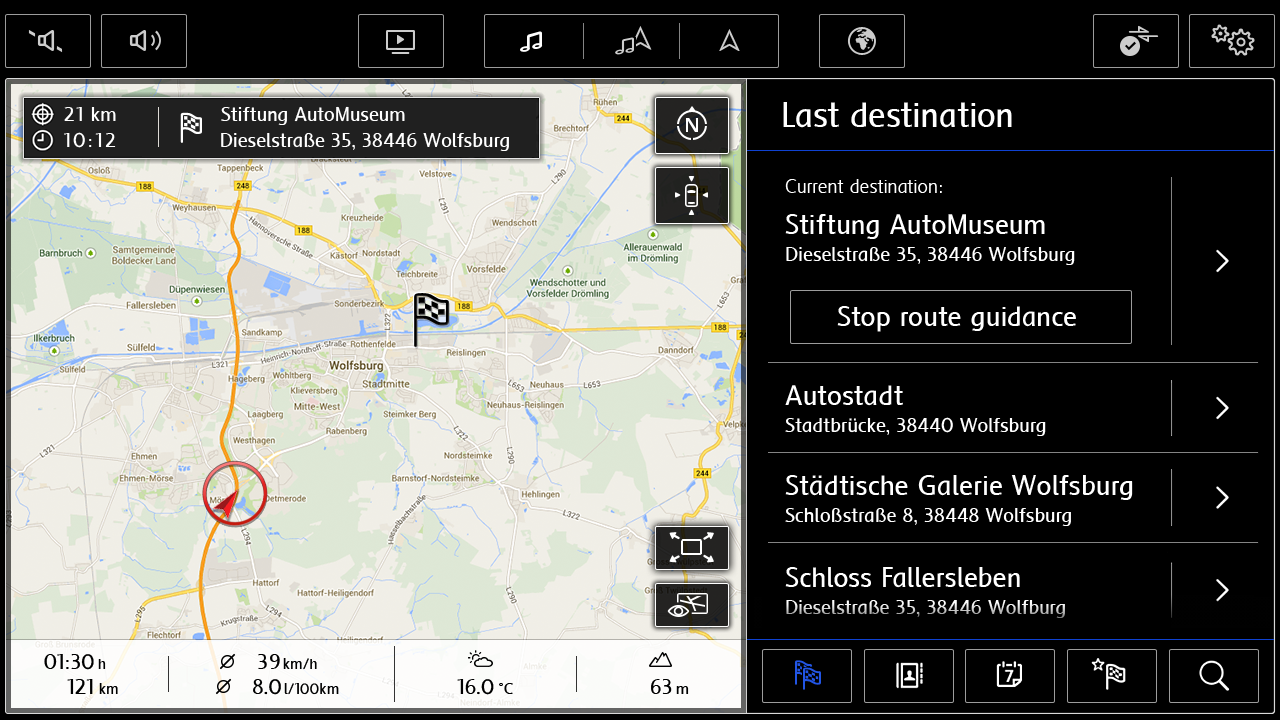Expand Stiftung AutoMuseum destination details
Image resolution: width=1280 pixels, height=720 pixels.
1221,260
